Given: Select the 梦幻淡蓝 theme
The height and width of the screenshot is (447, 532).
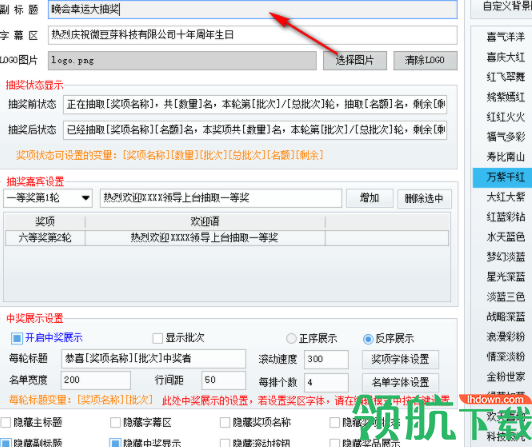Looking at the screenshot, I should (506, 257).
